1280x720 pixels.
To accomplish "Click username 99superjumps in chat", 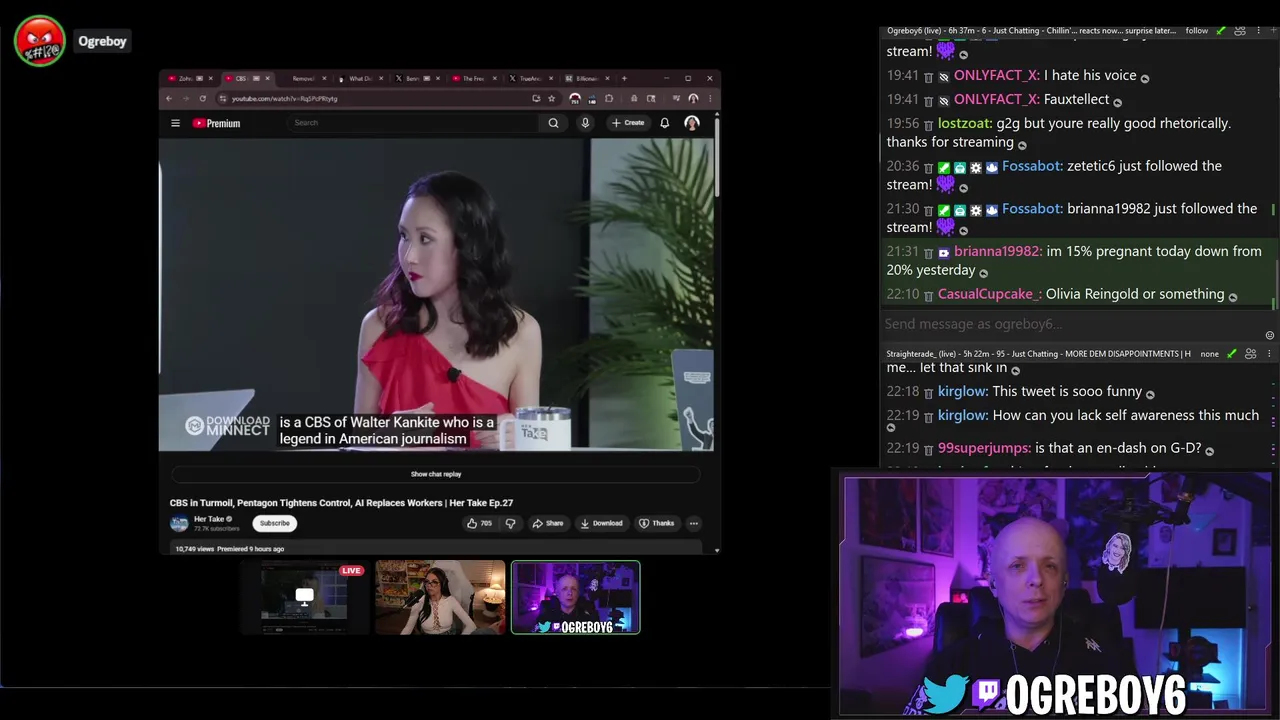I will pyautogui.click(x=984, y=448).
